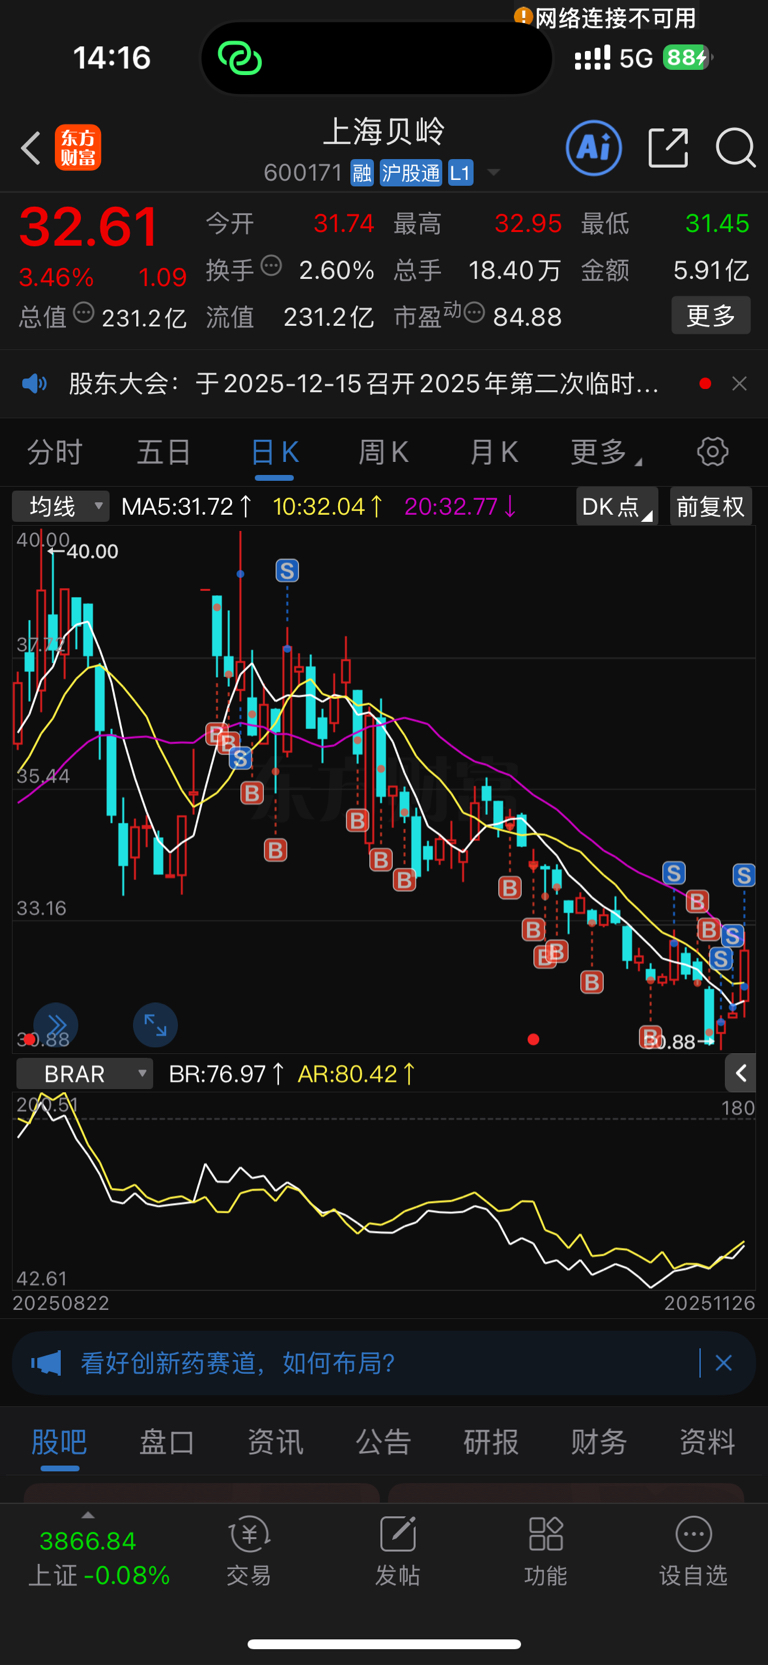769x1665 pixels.
Task: Open the 东方财富 logo icon
Action: pos(78,148)
